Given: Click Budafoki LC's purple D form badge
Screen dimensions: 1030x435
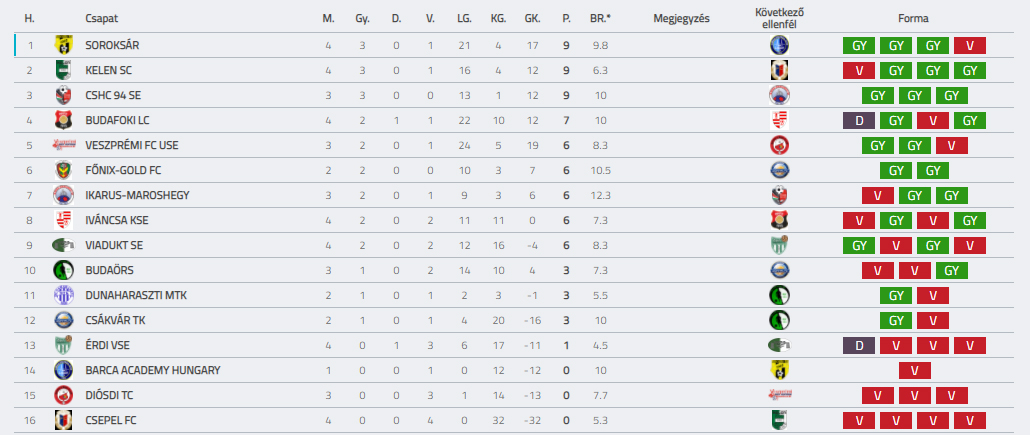Looking at the screenshot, I should [x=859, y=120].
